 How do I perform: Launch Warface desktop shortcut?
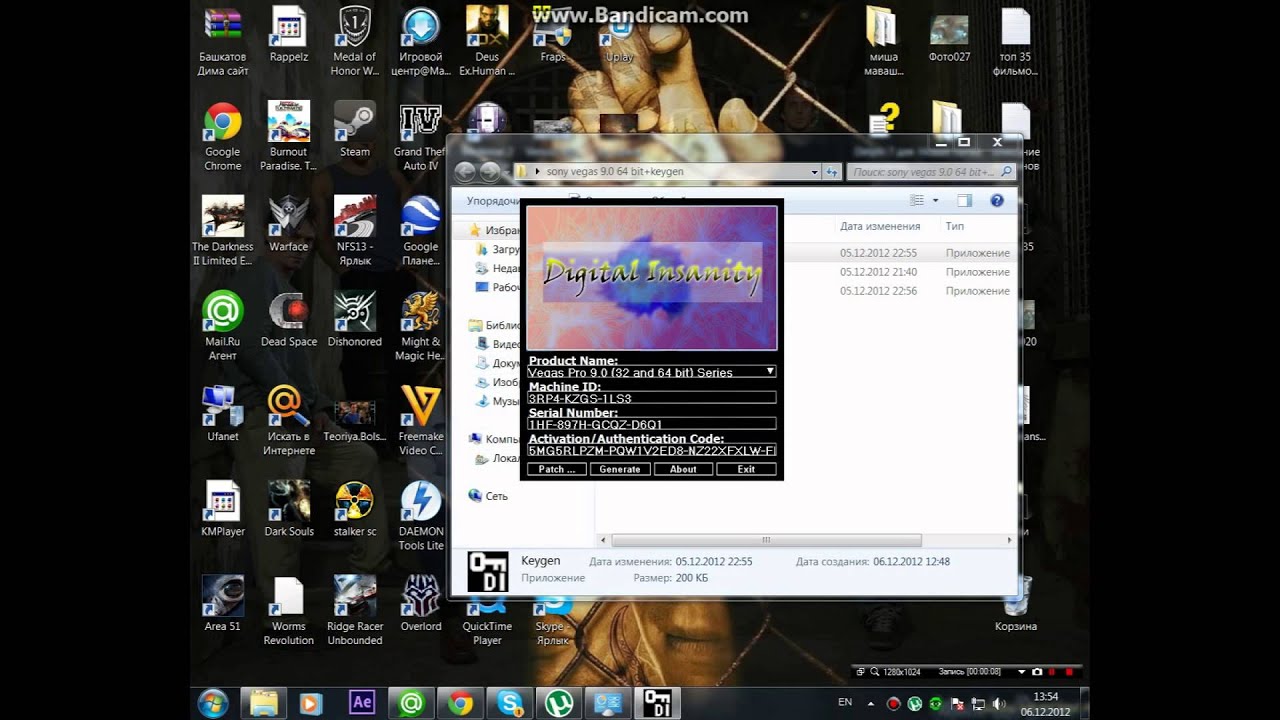(288, 224)
